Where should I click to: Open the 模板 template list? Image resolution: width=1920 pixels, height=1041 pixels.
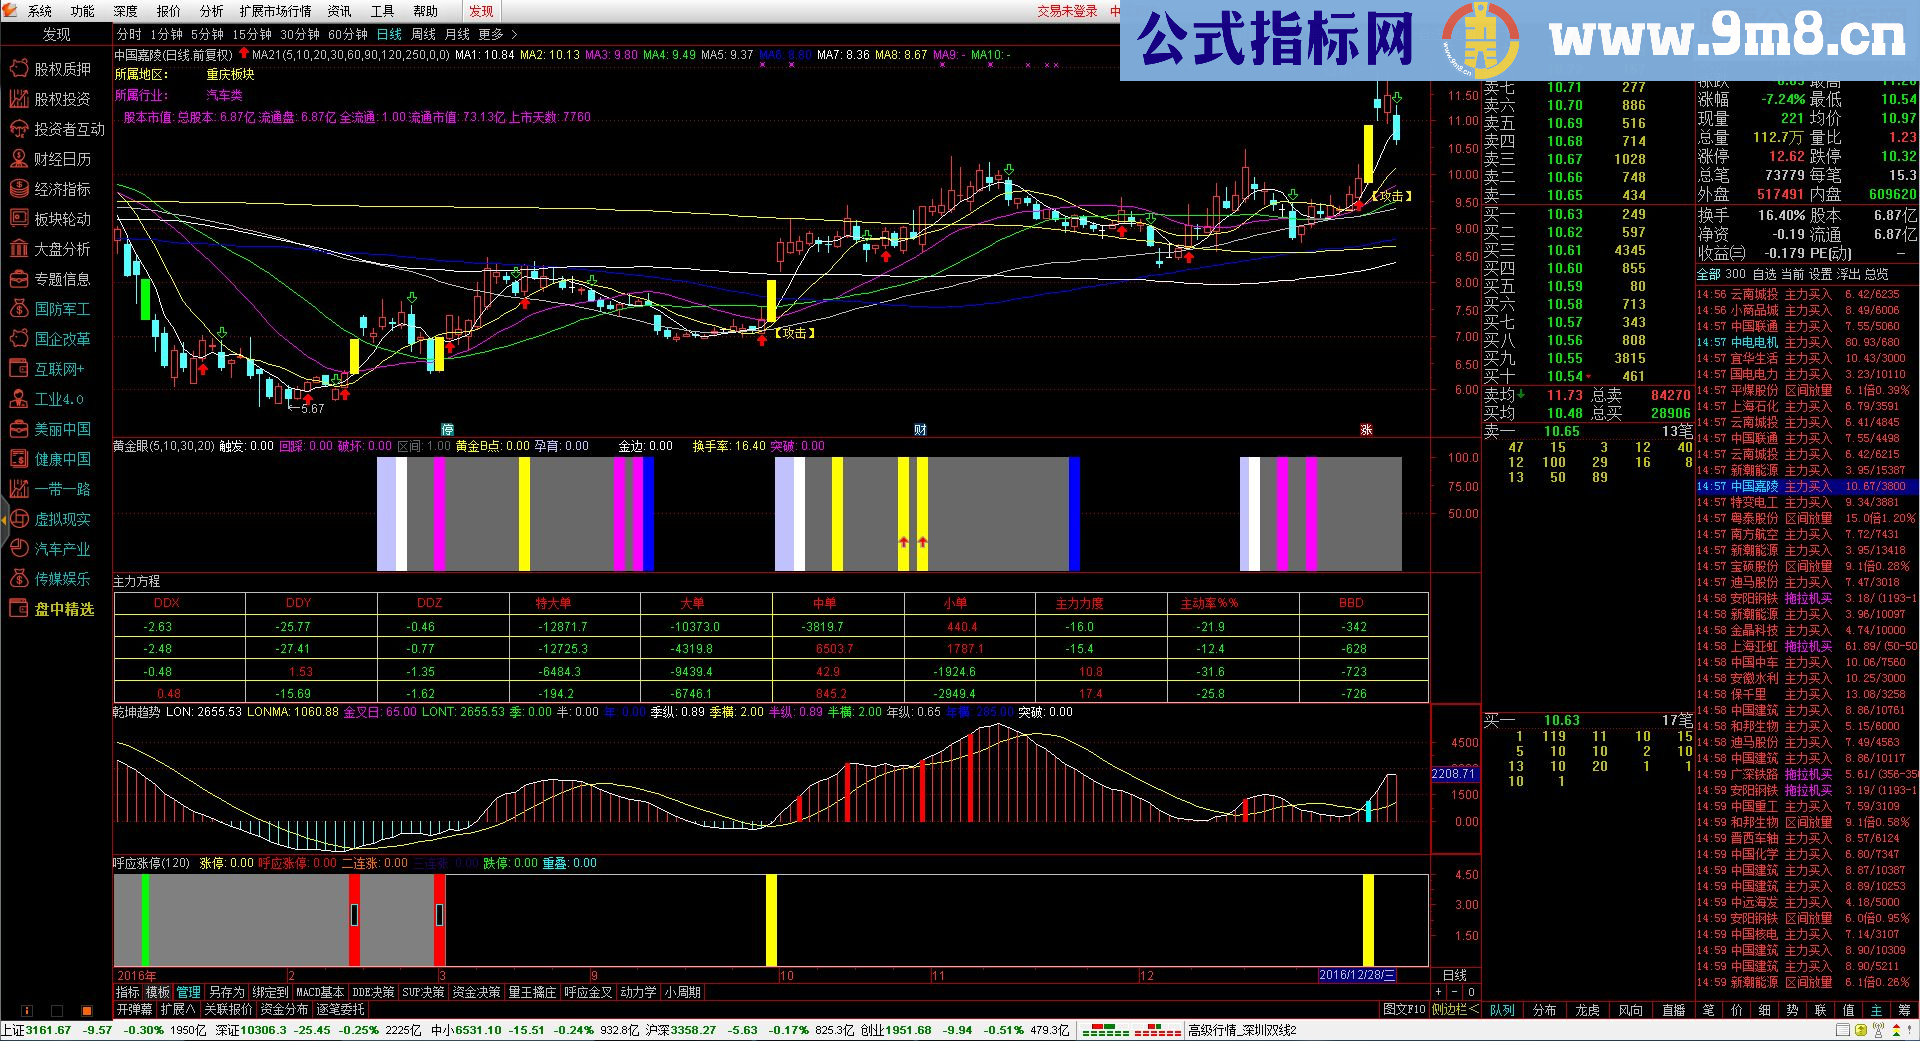click(158, 992)
